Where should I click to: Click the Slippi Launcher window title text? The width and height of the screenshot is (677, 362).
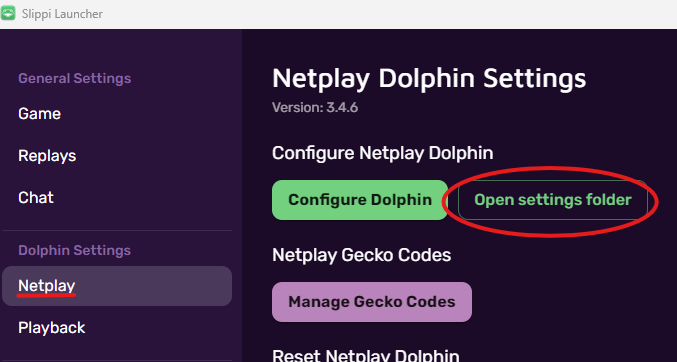pyautogui.click(x=62, y=14)
